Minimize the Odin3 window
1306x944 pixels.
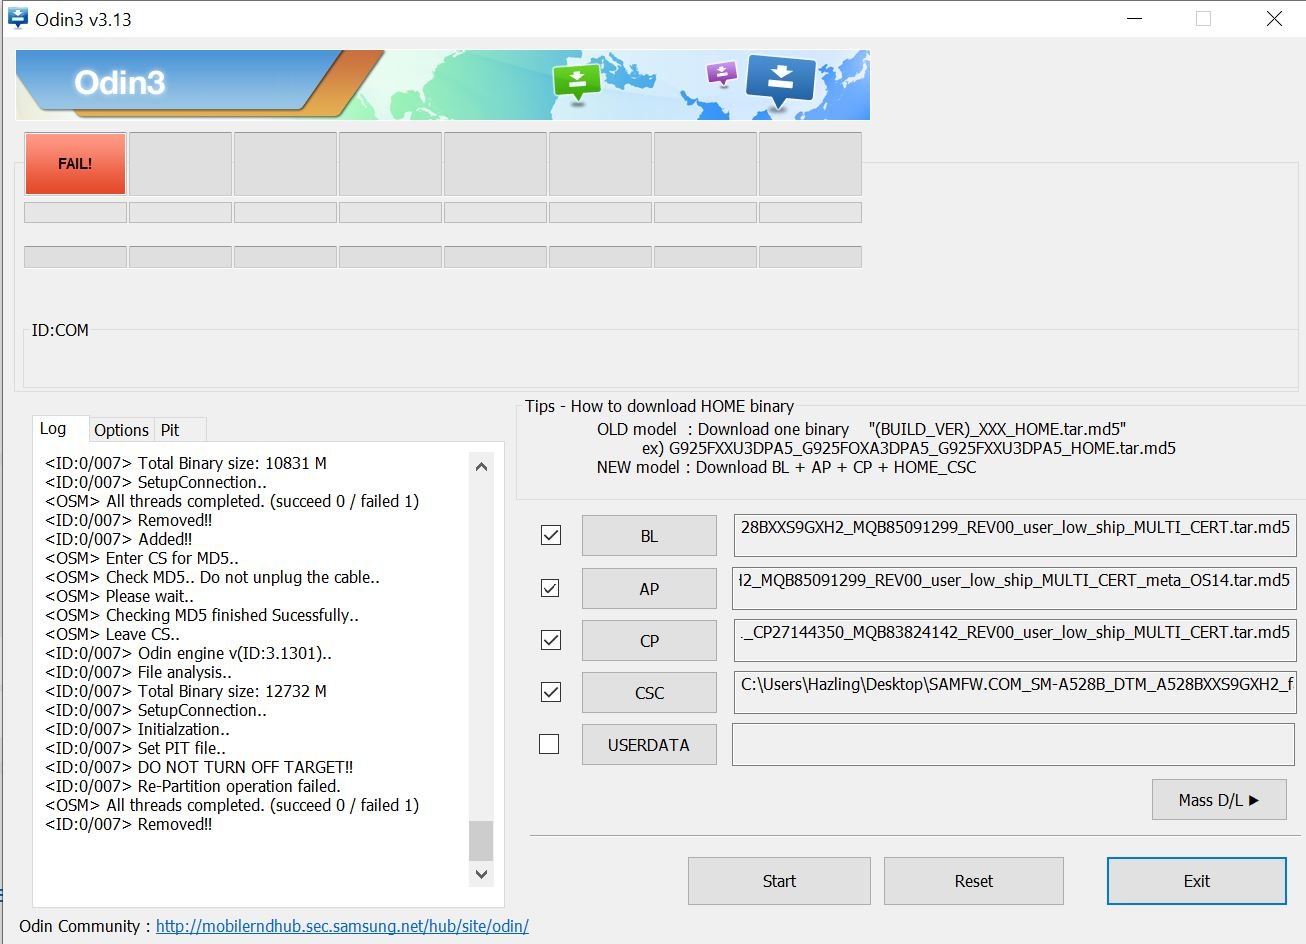(x=1134, y=19)
